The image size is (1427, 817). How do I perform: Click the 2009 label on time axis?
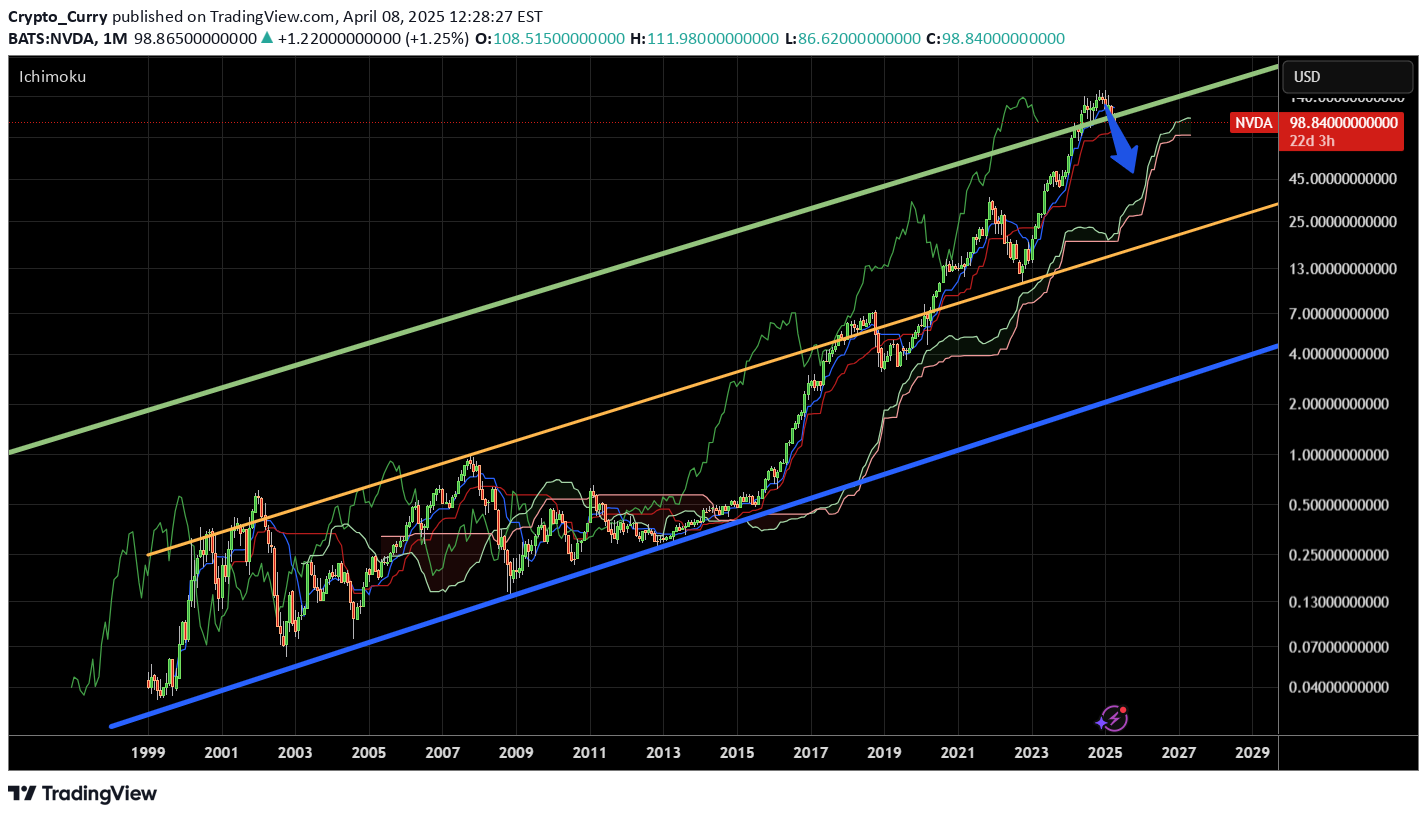(x=515, y=752)
